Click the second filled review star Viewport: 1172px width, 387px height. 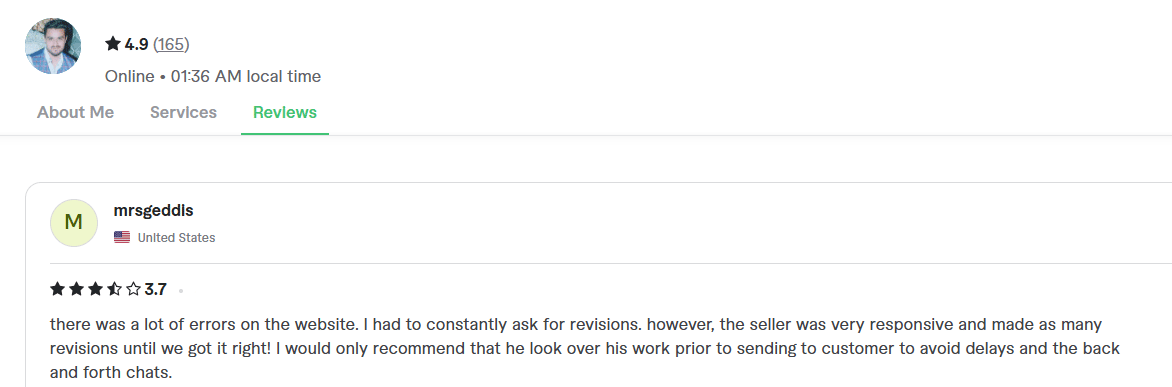coord(76,289)
